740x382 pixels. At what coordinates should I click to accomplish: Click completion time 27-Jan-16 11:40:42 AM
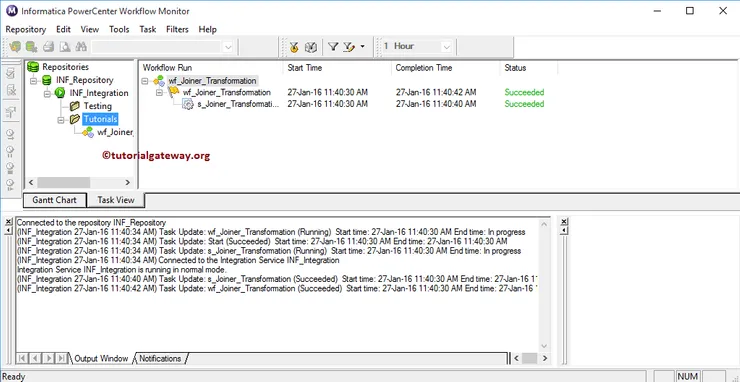436,92
